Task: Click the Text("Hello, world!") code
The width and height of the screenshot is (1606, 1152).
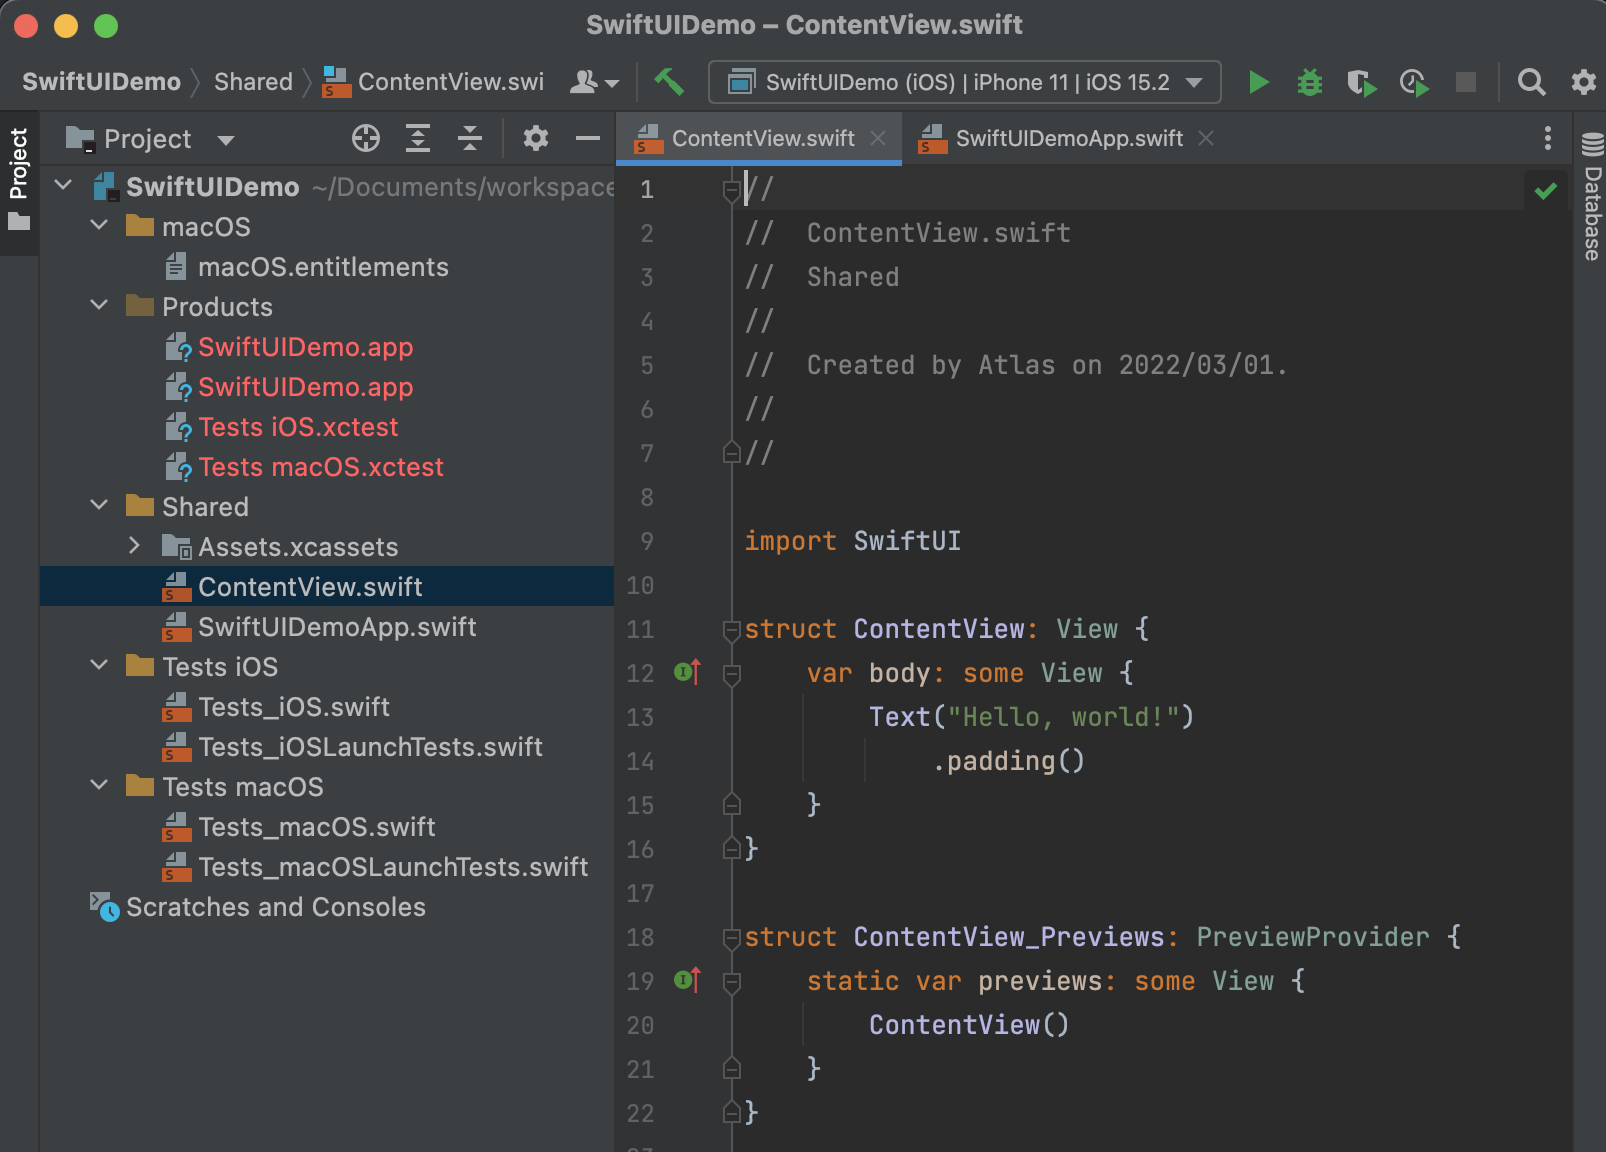Action: [1031, 717]
